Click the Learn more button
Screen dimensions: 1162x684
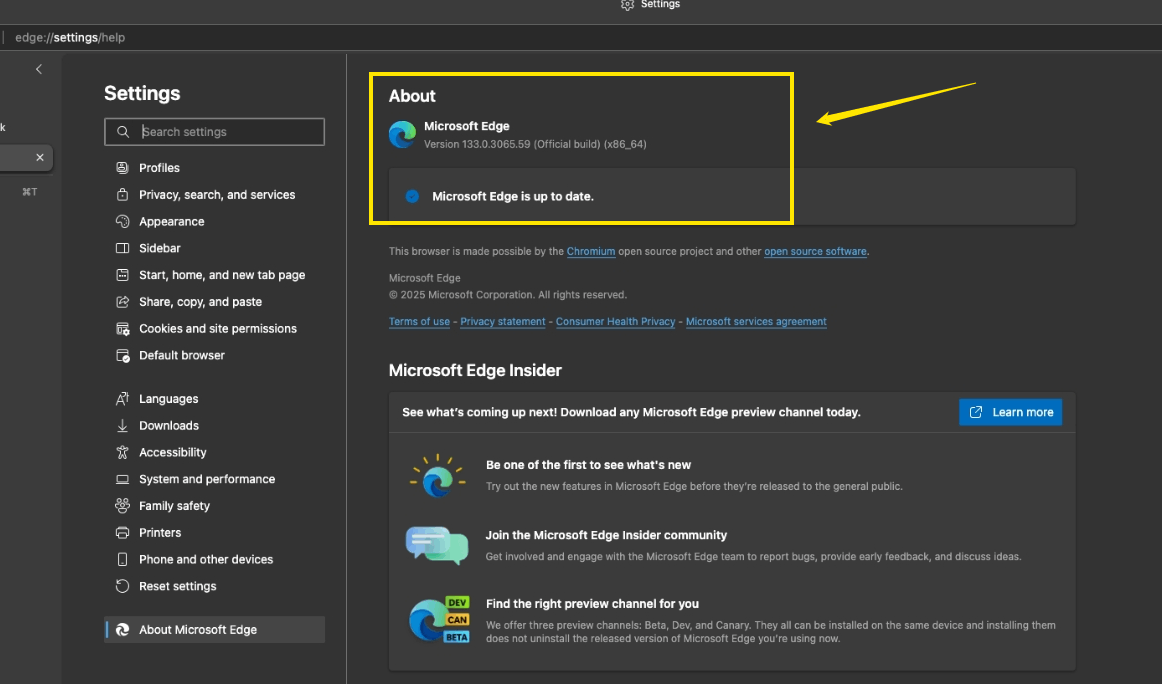pyautogui.click(x=1010, y=412)
